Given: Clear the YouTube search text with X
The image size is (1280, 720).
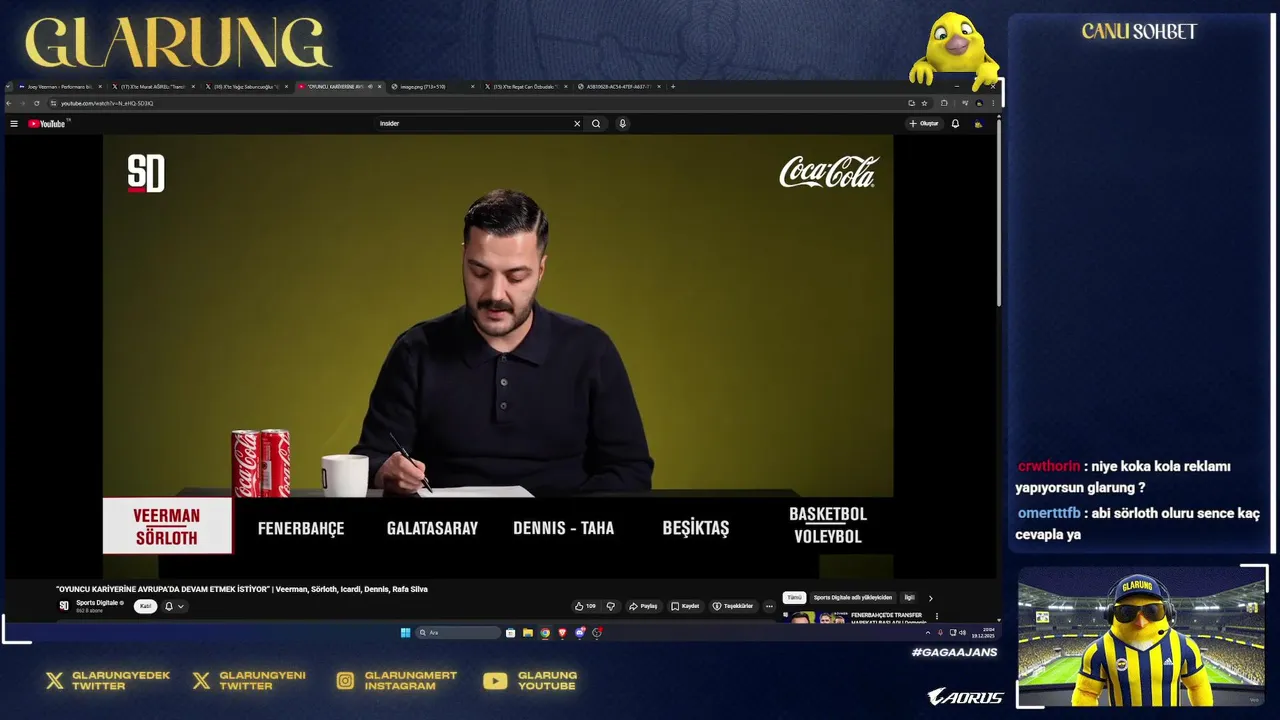Looking at the screenshot, I should click(577, 124).
